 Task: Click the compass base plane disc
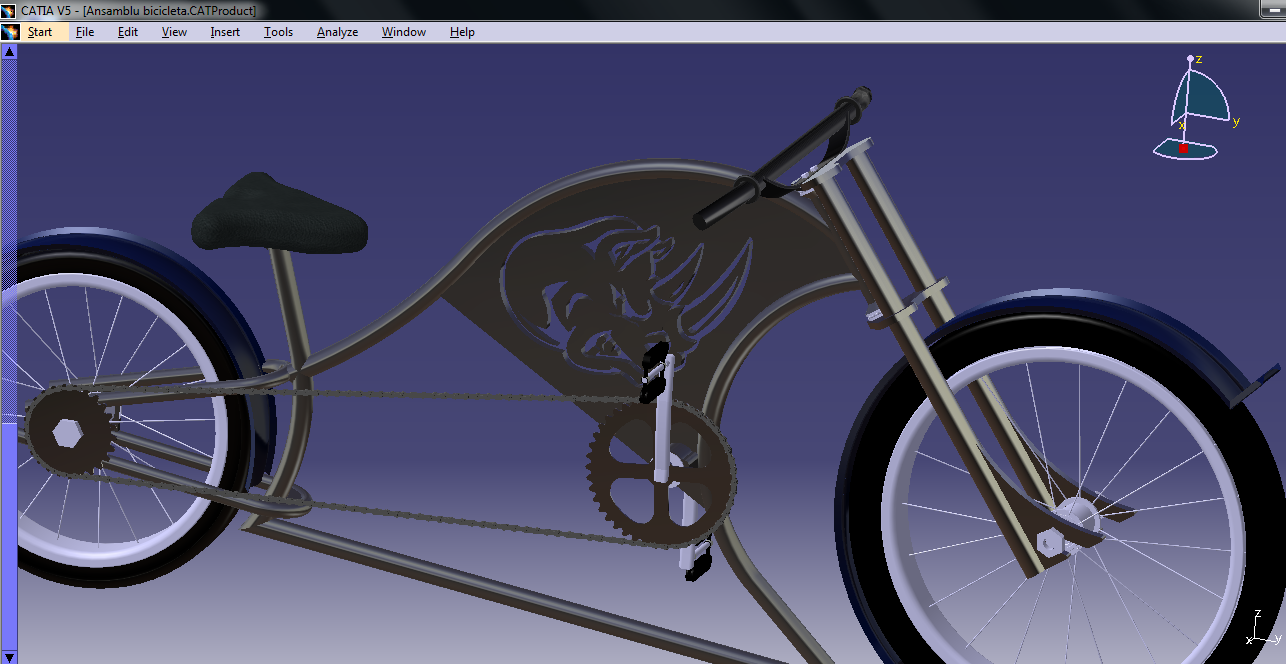tap(1185, 149)
